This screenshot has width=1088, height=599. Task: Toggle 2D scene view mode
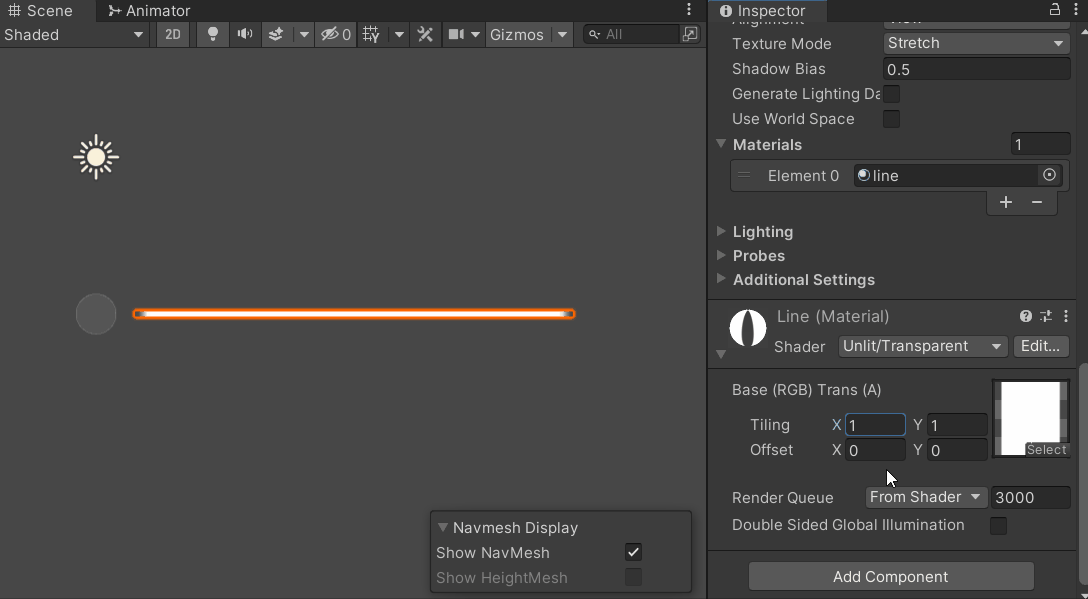click(173, 35)
